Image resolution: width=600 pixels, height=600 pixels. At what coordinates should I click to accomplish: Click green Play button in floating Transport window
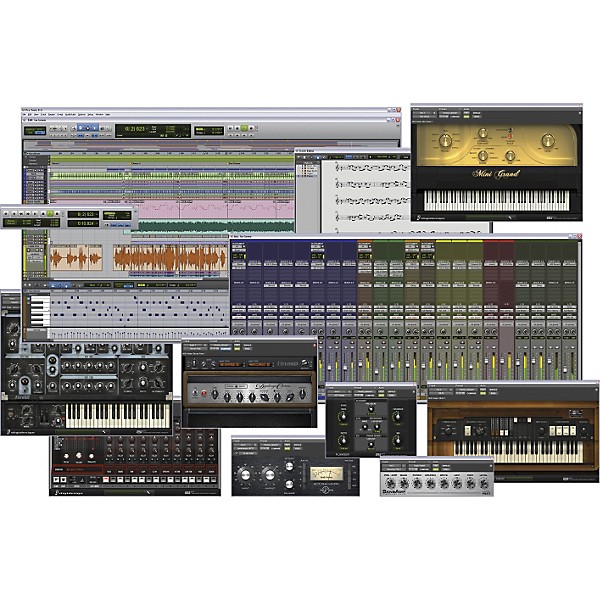pos(50,214)
